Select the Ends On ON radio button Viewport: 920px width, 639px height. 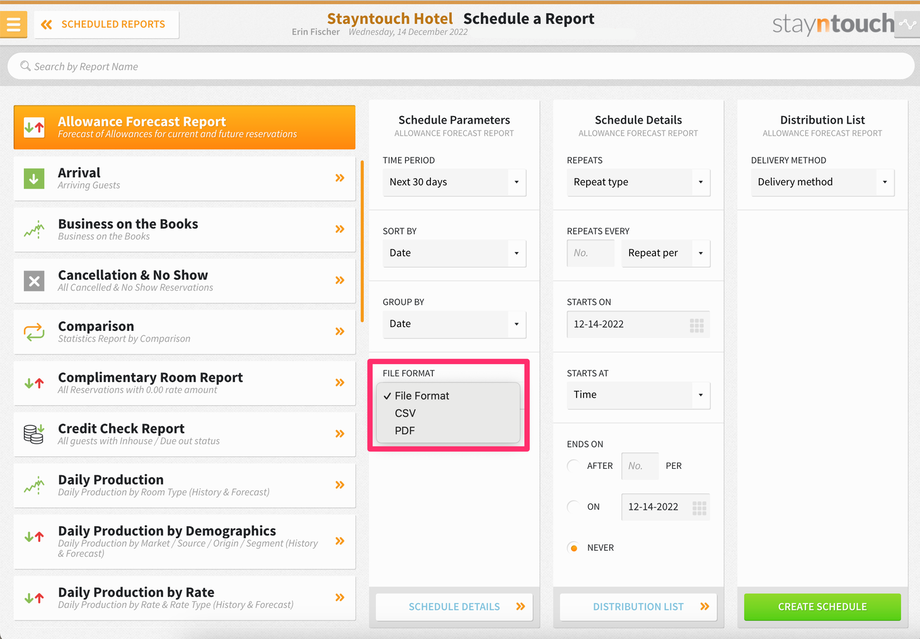573,506
